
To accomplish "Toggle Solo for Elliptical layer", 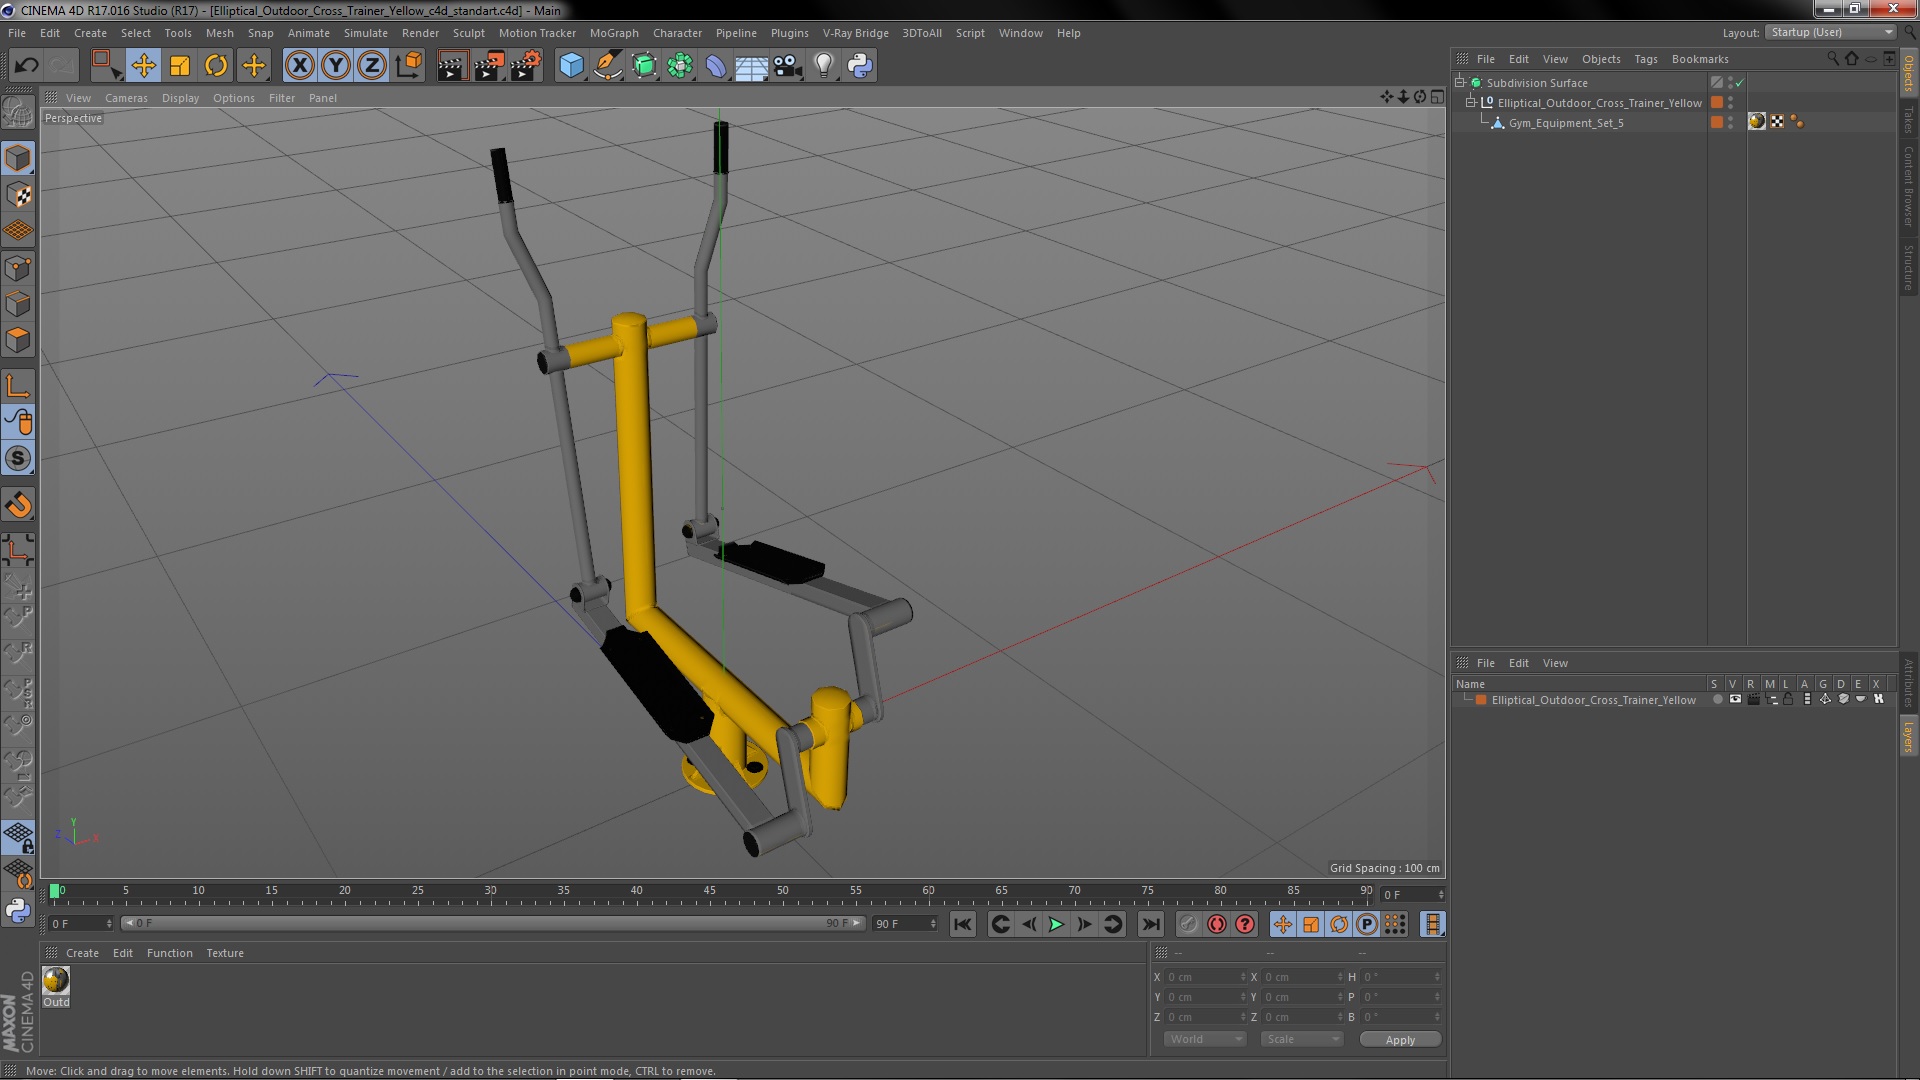I will (1717, 700).
